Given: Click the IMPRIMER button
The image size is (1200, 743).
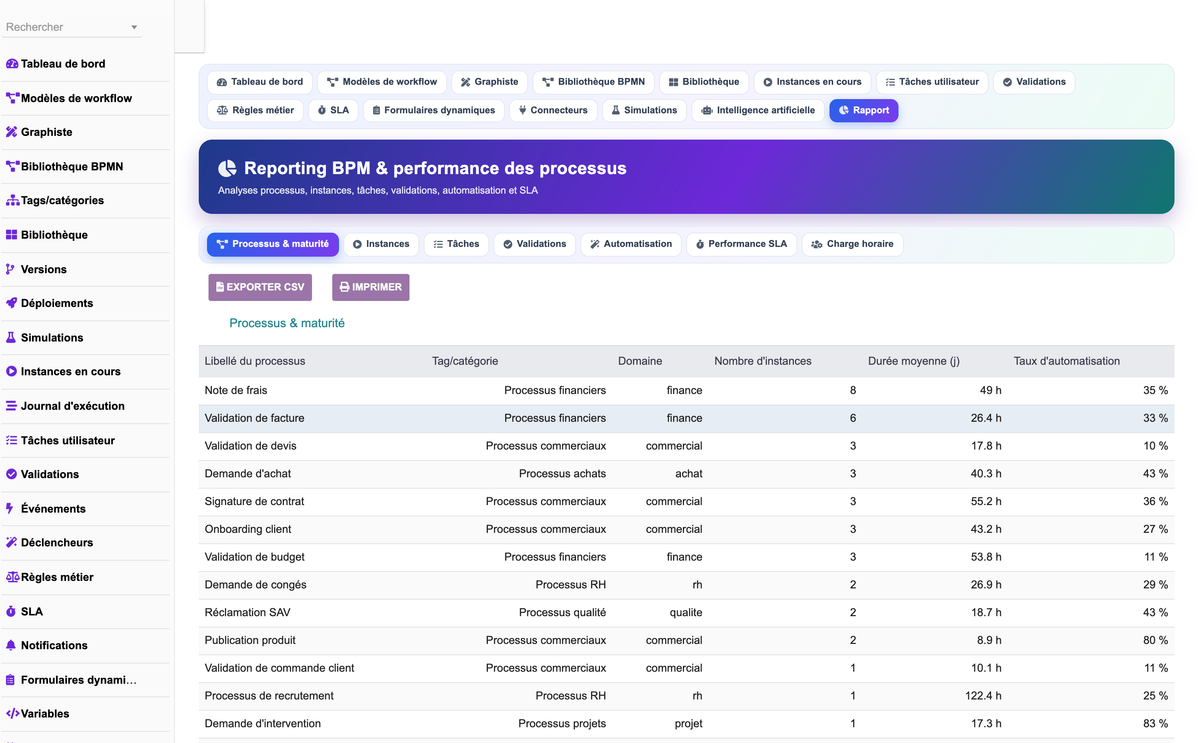Looking at the screenshot, I should 370,287.
